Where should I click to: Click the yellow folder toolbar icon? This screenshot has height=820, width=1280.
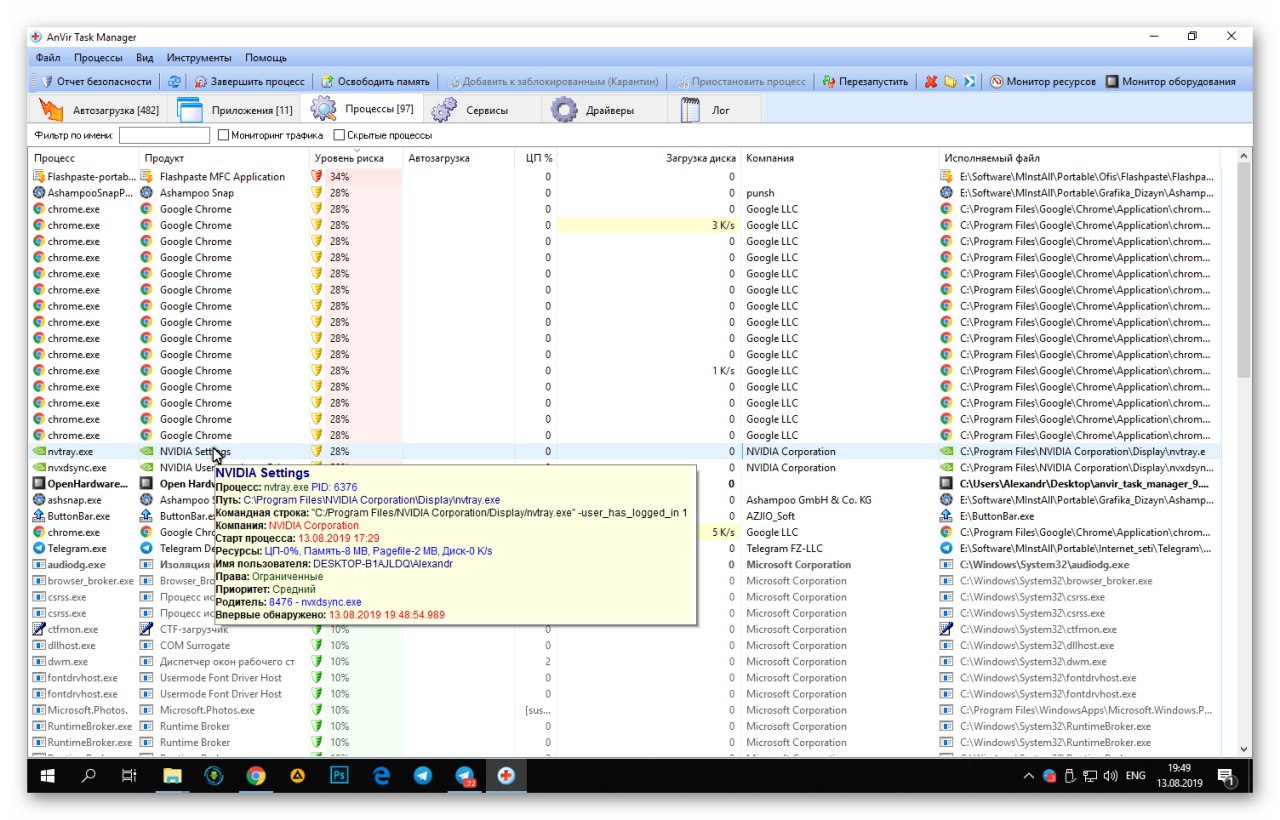pos(951,82)
